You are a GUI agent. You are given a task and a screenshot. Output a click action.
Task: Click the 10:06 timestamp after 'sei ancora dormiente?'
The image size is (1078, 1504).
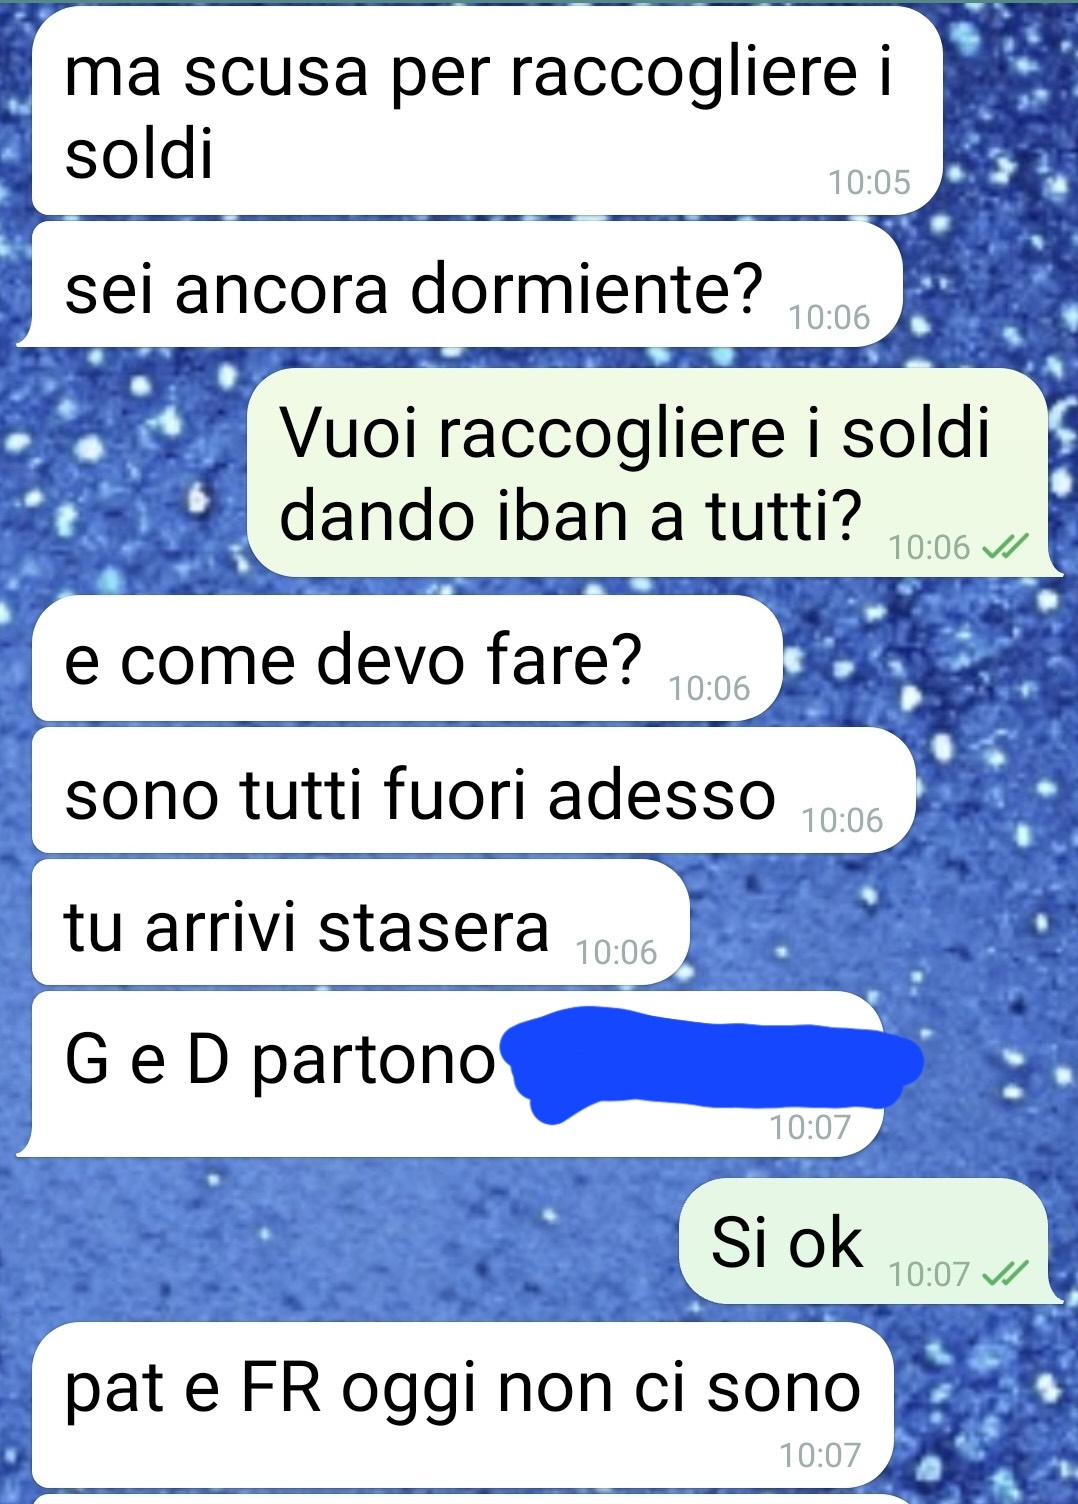[x=829, y=317]
